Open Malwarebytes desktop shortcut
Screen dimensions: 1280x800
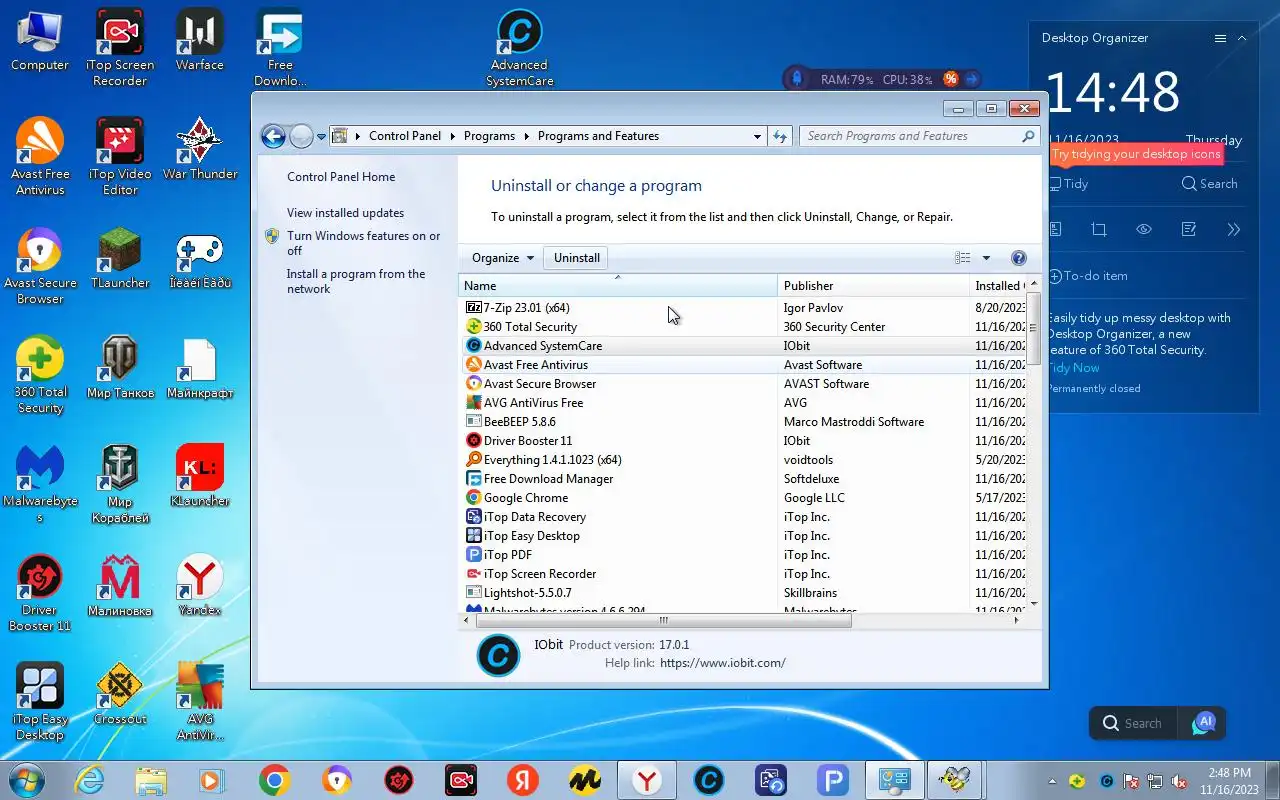coord(40,484)
